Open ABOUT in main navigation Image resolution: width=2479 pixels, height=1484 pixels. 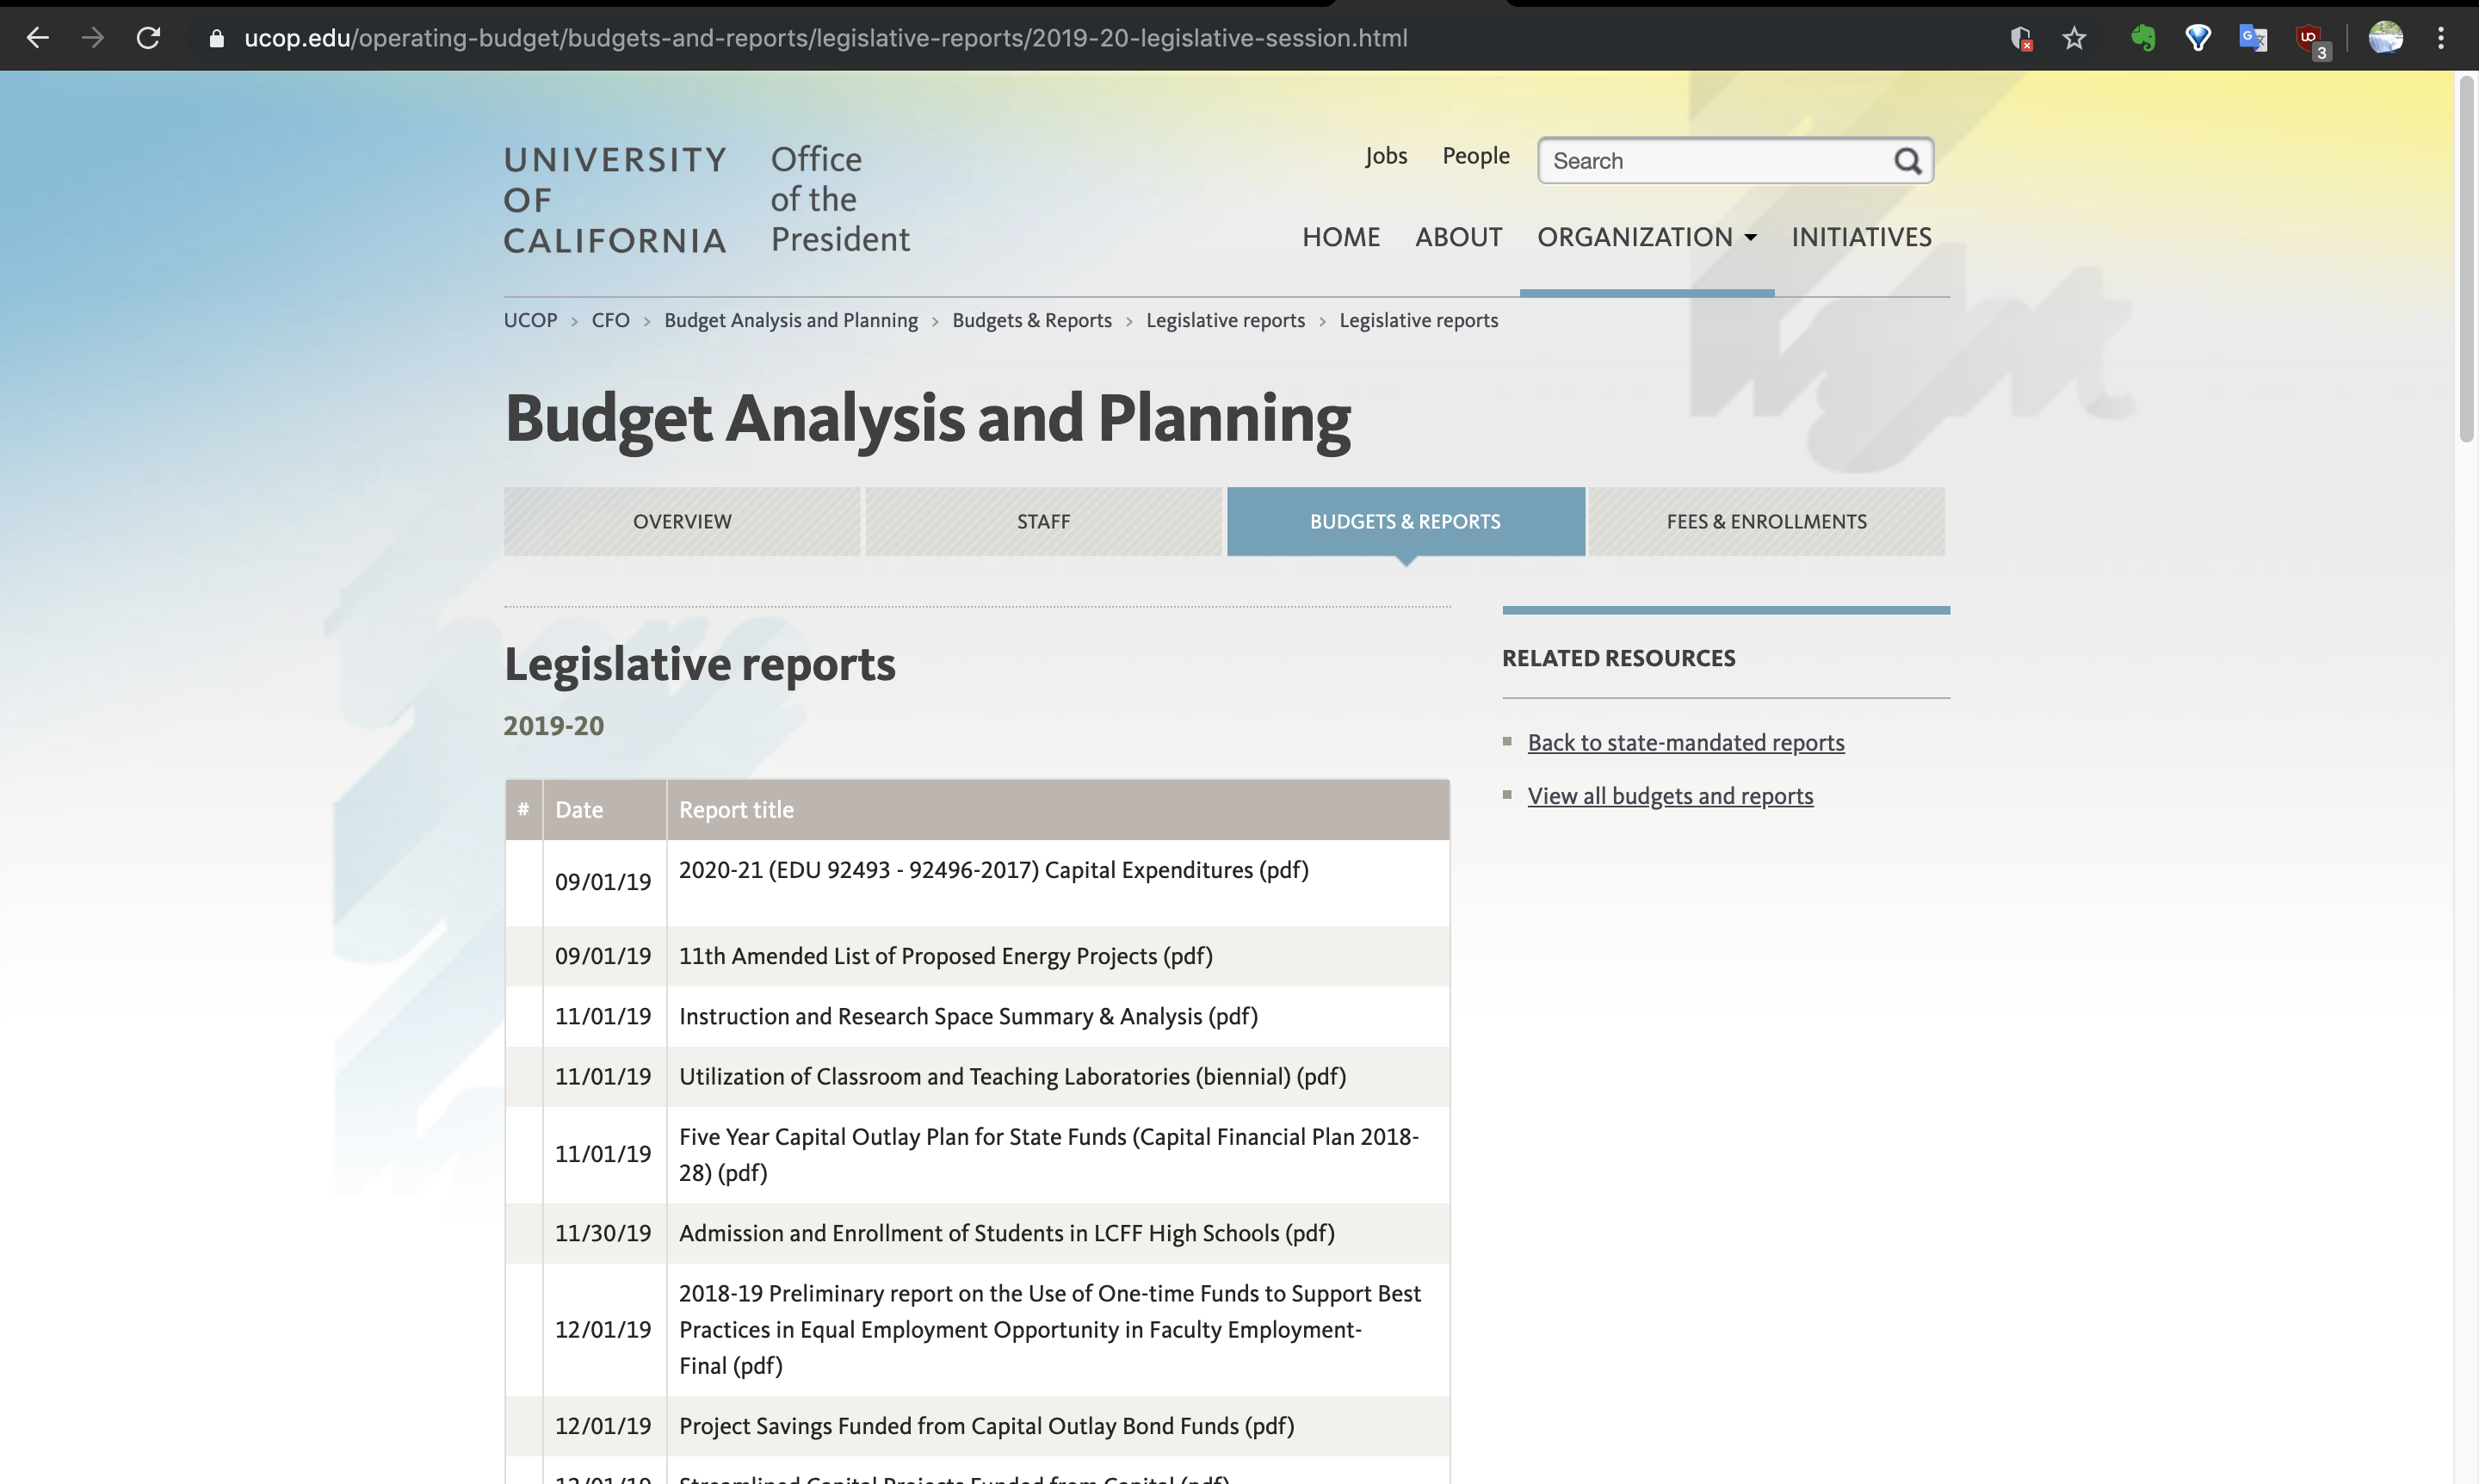[x=1458, y=237]
